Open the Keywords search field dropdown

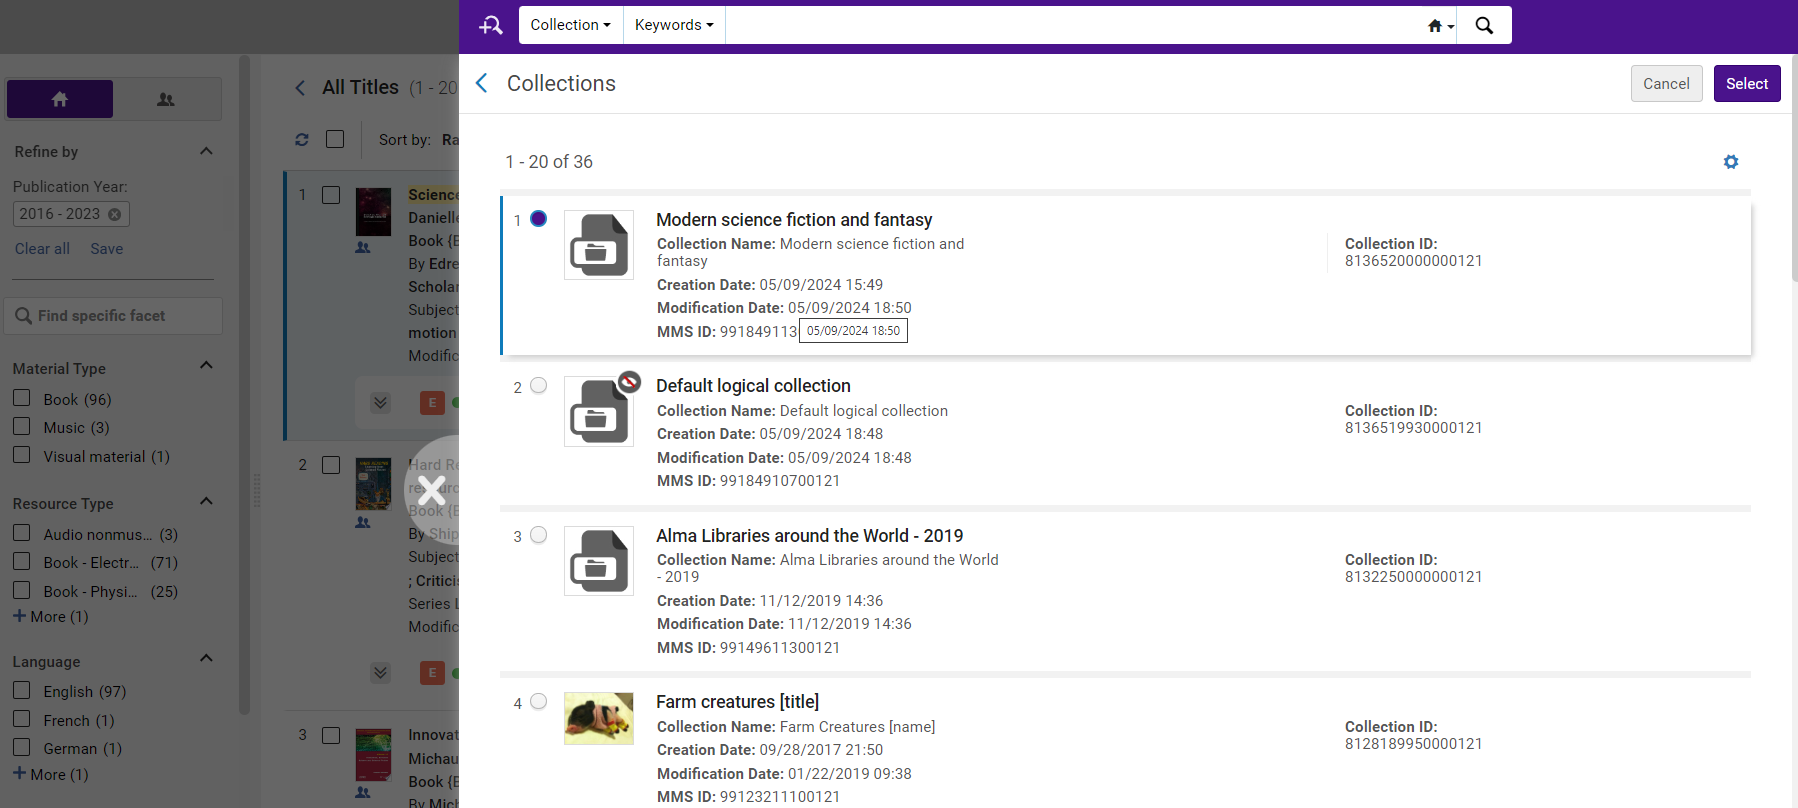(x=674, y=25)
